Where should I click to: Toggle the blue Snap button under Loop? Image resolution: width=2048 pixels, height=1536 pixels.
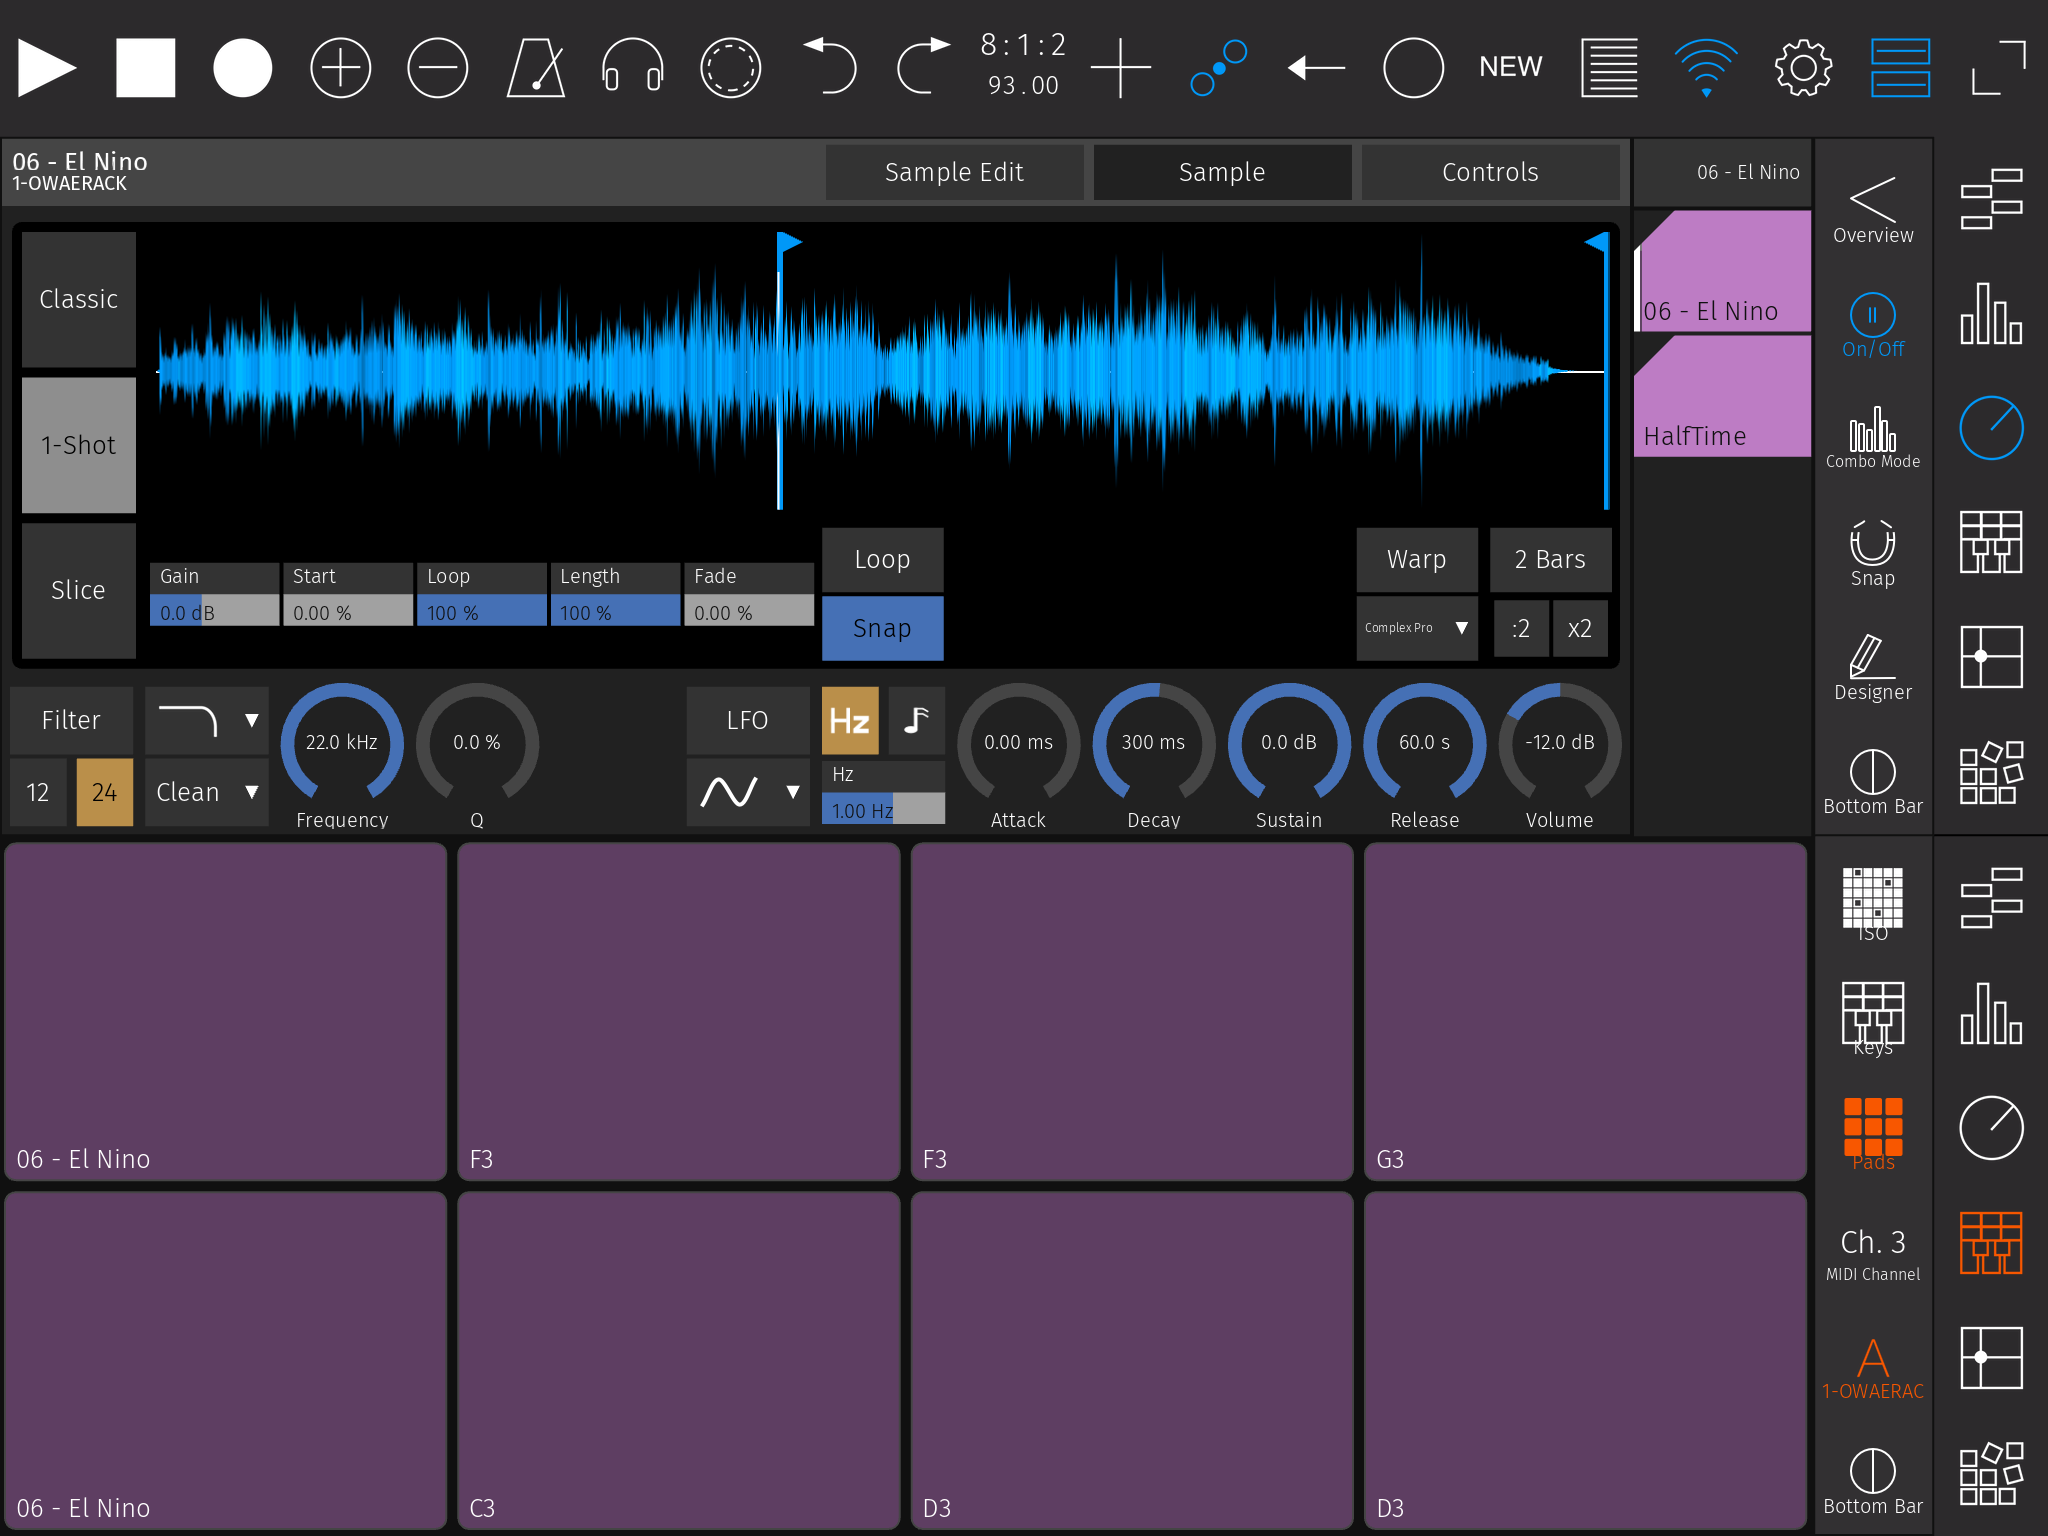pyautogui.click(x=882, y=628)
